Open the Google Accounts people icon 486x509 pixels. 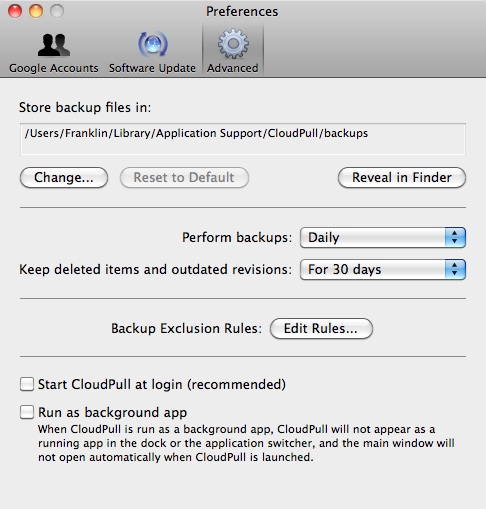click(54, 45)
